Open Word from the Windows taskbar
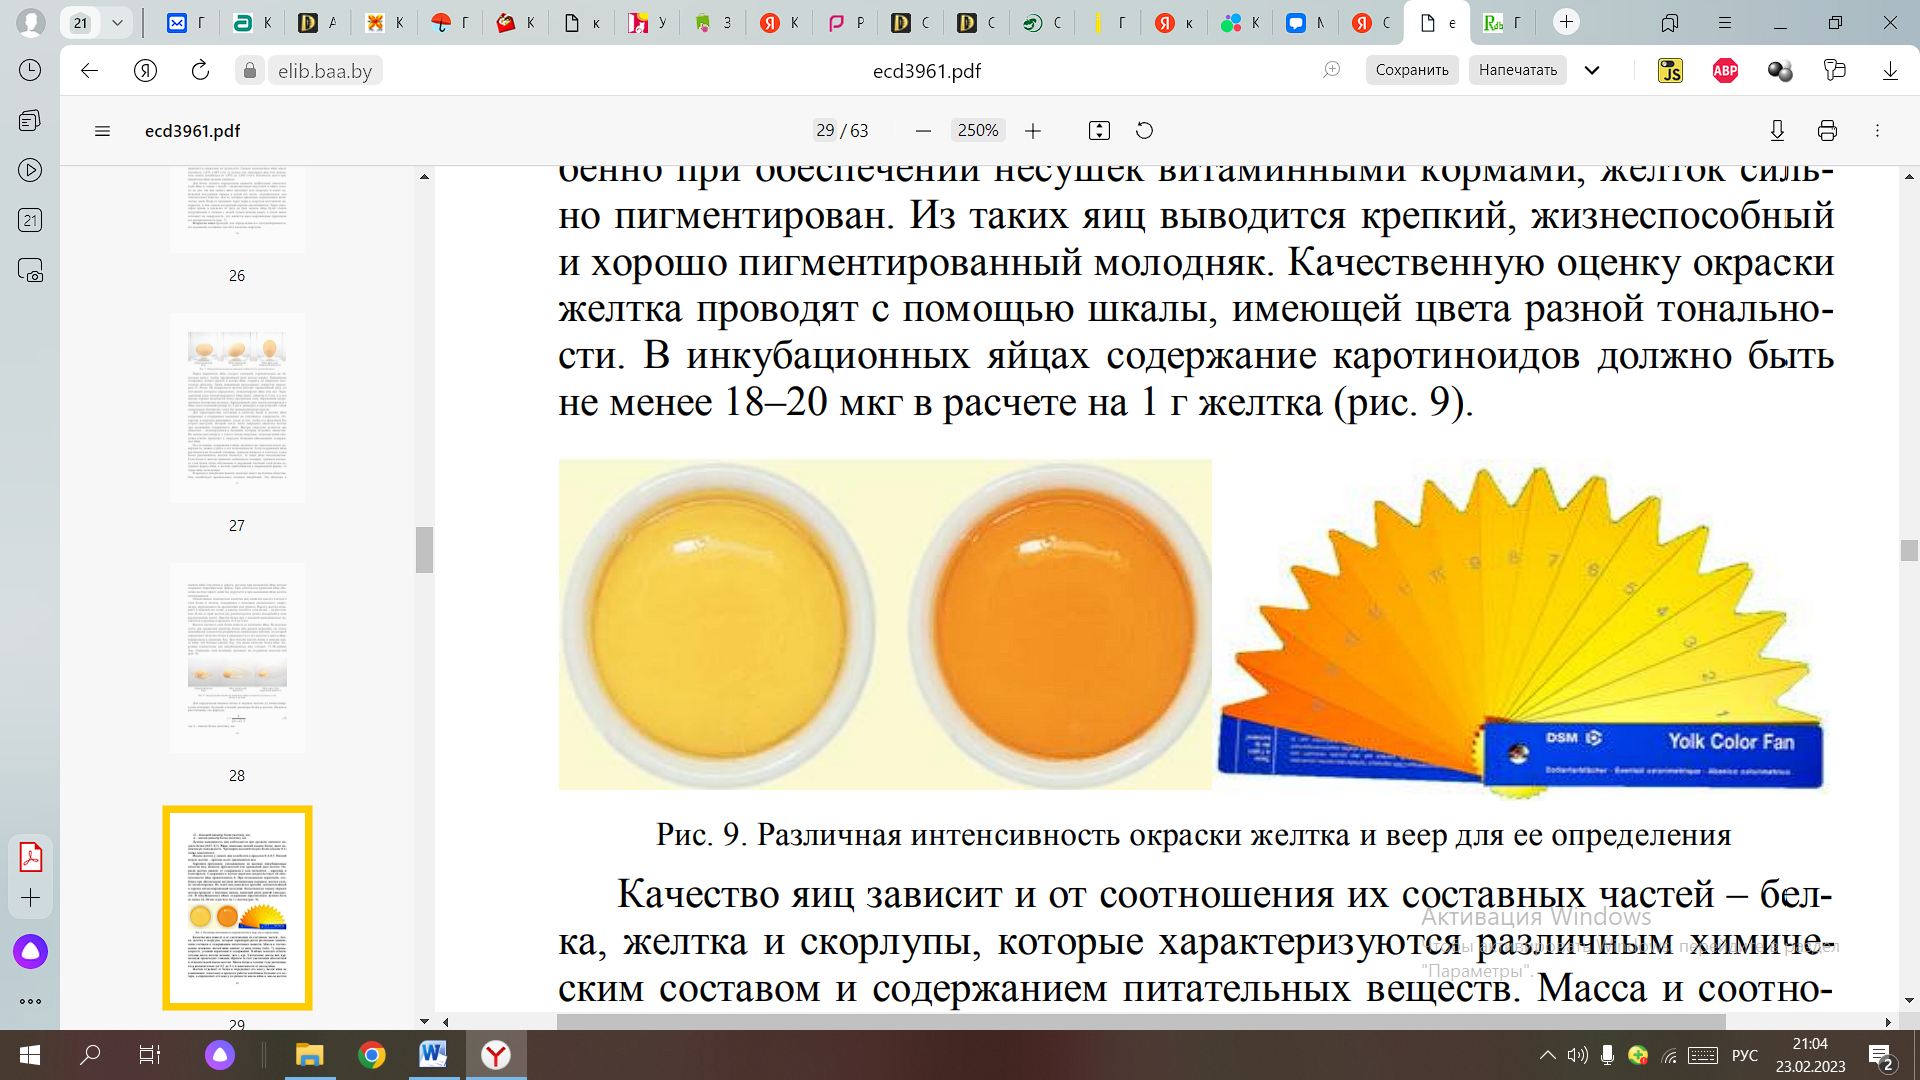Screen dimensions: 1920x1080 (433, 1054)
